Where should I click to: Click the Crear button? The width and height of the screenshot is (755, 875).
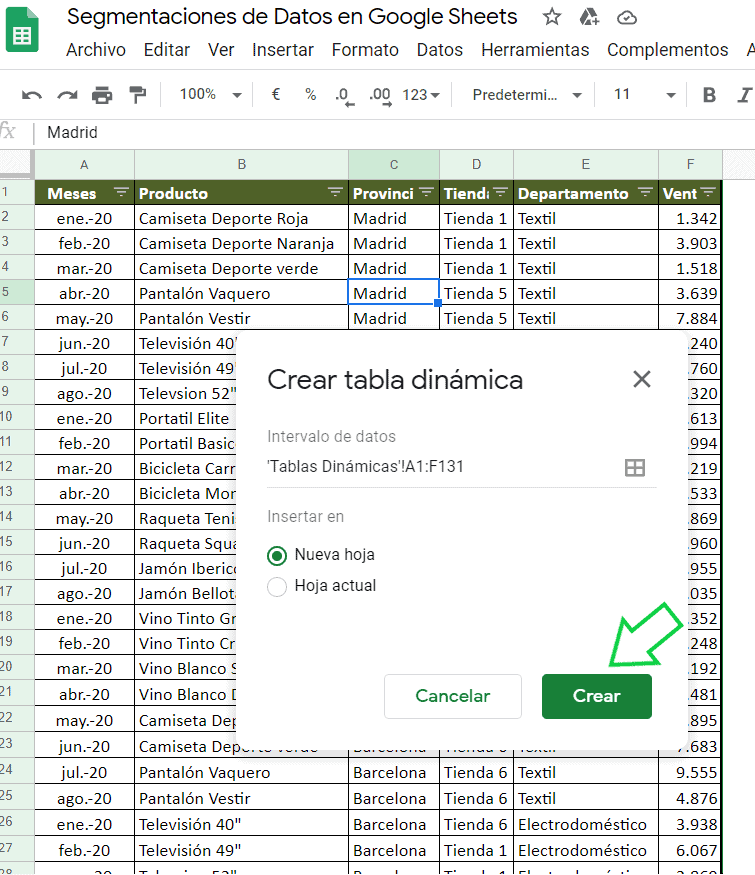pos(597,696)
